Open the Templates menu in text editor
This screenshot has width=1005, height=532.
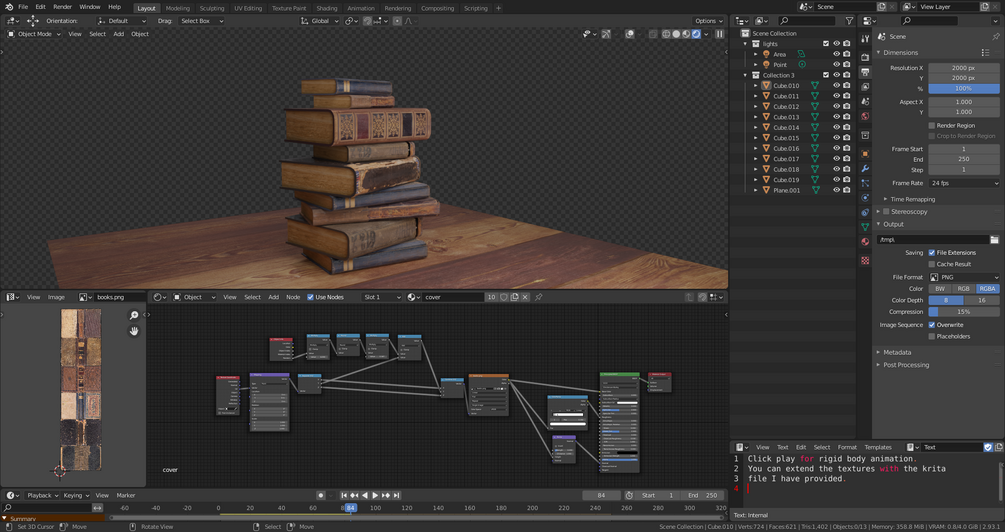pos(877,447)
